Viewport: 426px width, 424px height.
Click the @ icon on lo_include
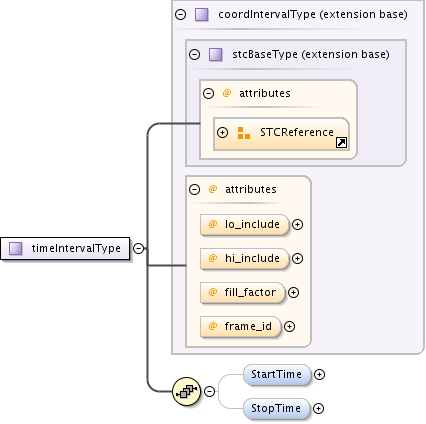pyautogui.click(x=213, y=224)
